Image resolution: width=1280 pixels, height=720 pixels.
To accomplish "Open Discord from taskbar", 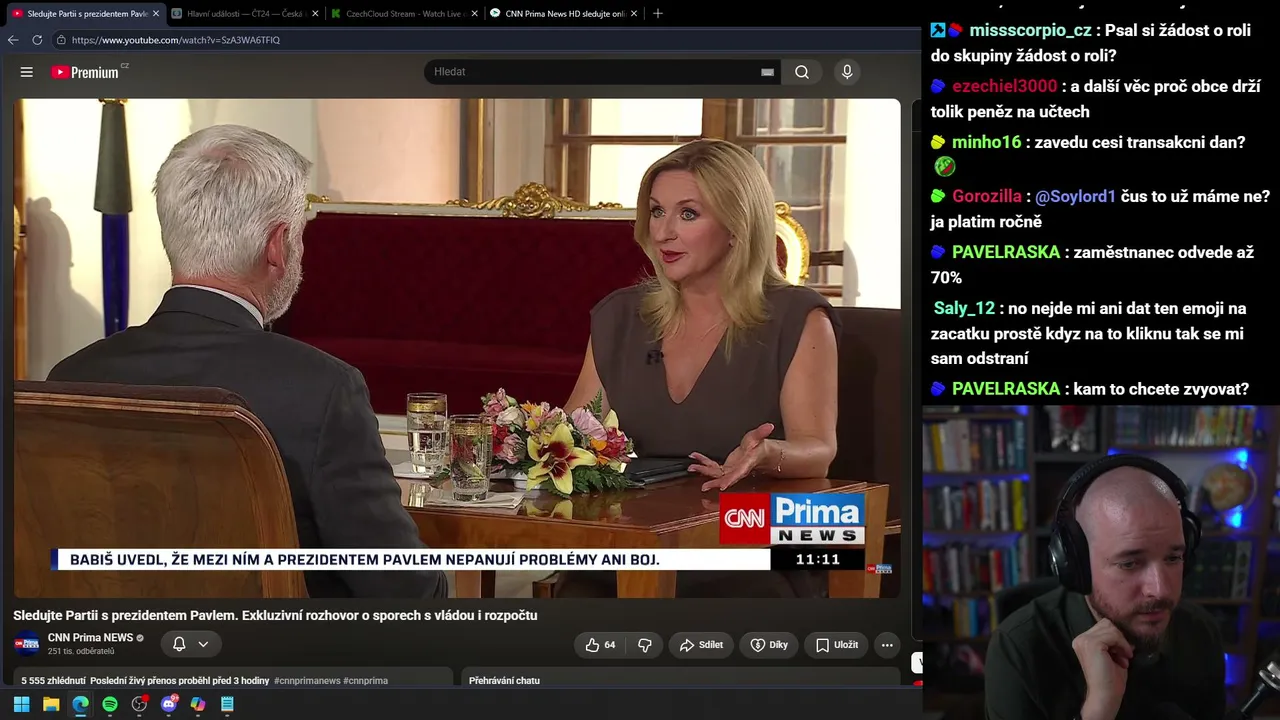I will pyautogui.click(x=169, y=704).
